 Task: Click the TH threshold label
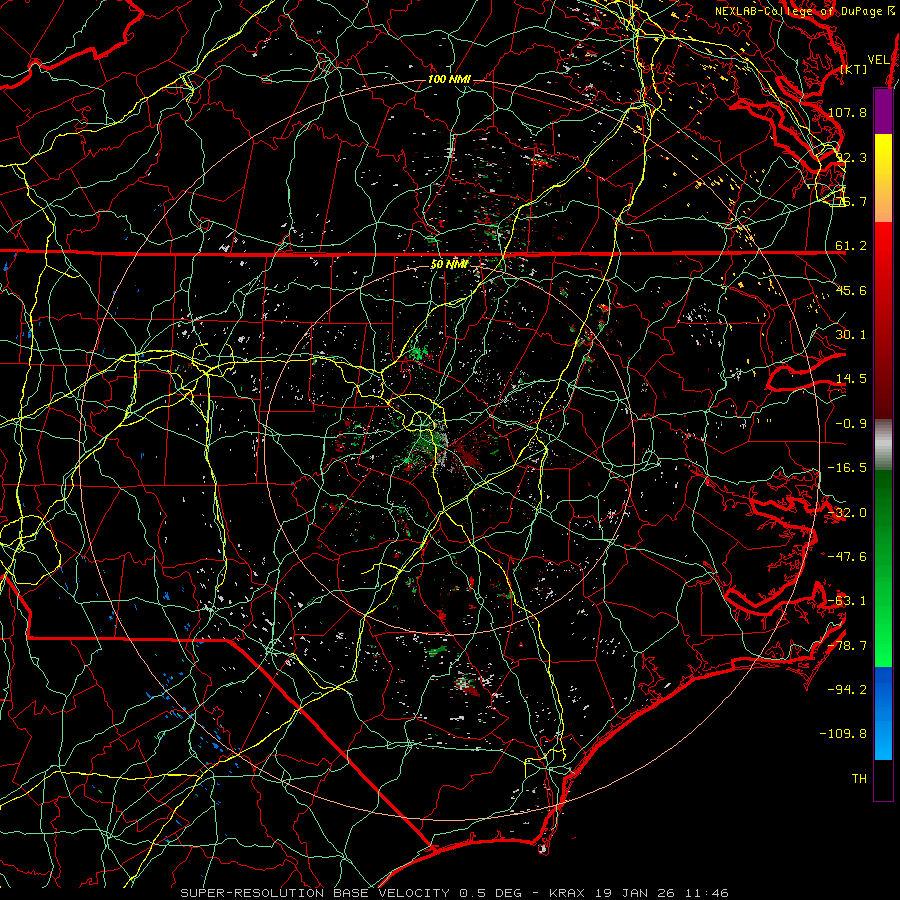859,779
